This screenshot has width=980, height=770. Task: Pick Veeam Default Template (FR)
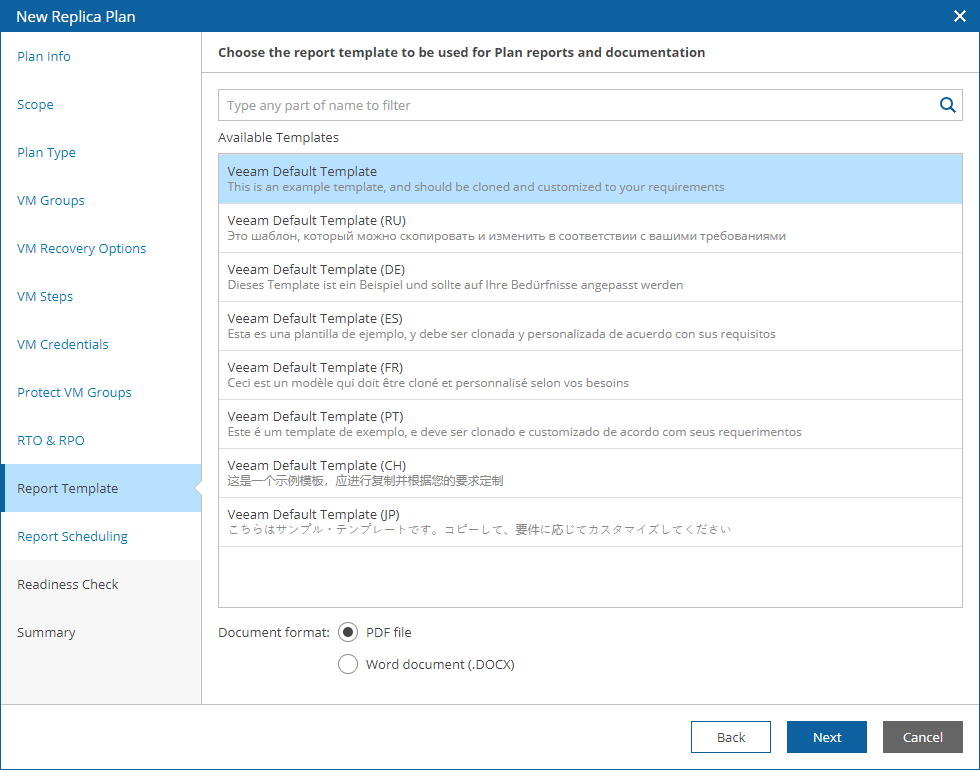click(x=590, y=375)
